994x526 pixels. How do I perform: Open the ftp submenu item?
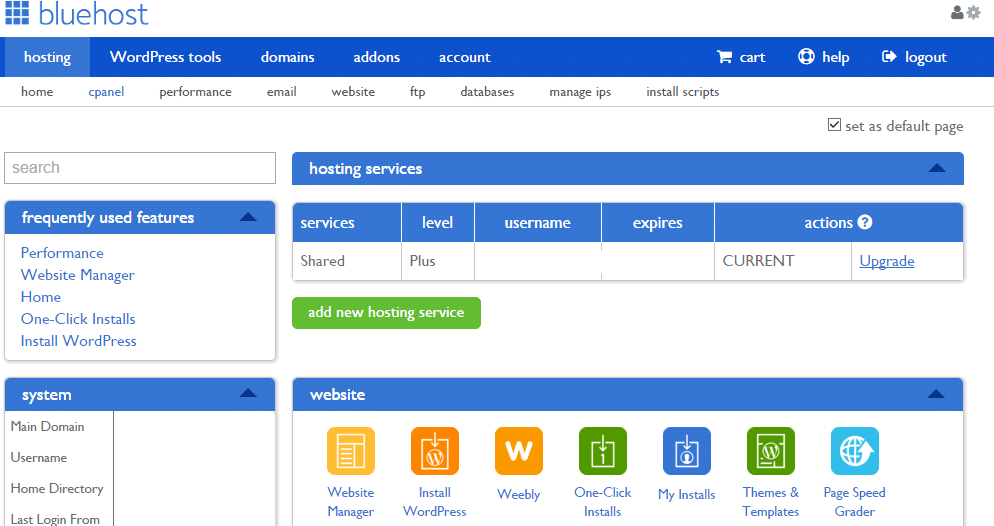pyautogui.click(x=418, y=92)
